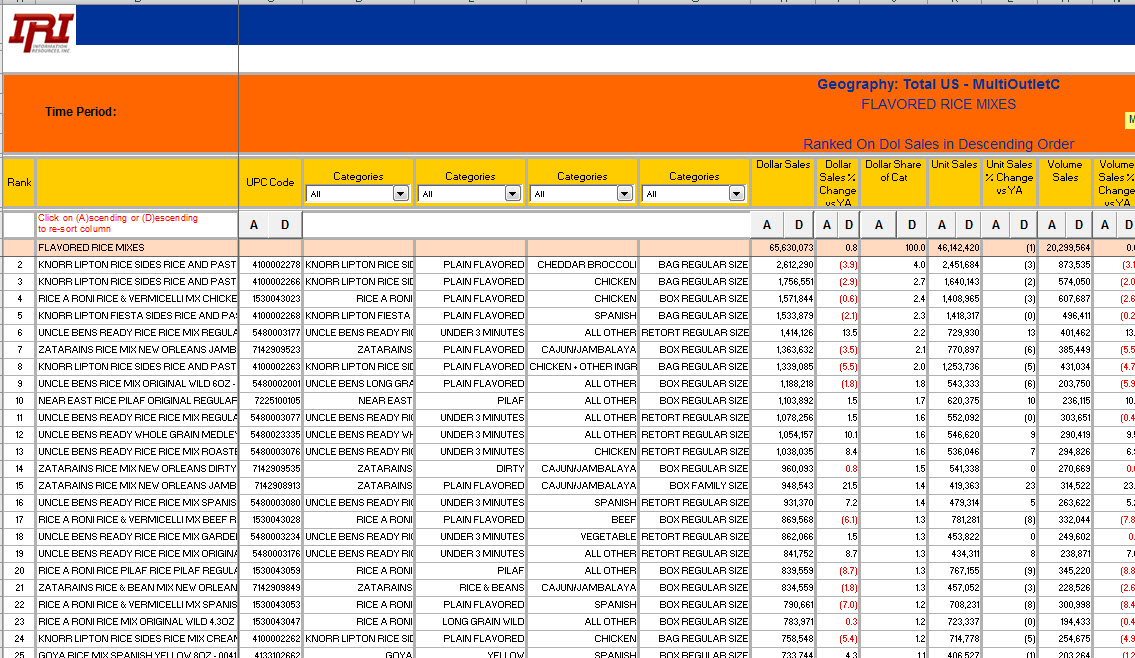Select rank 24 KNORR LIPTON RICE MIX CREAM product

click(138, 639)
